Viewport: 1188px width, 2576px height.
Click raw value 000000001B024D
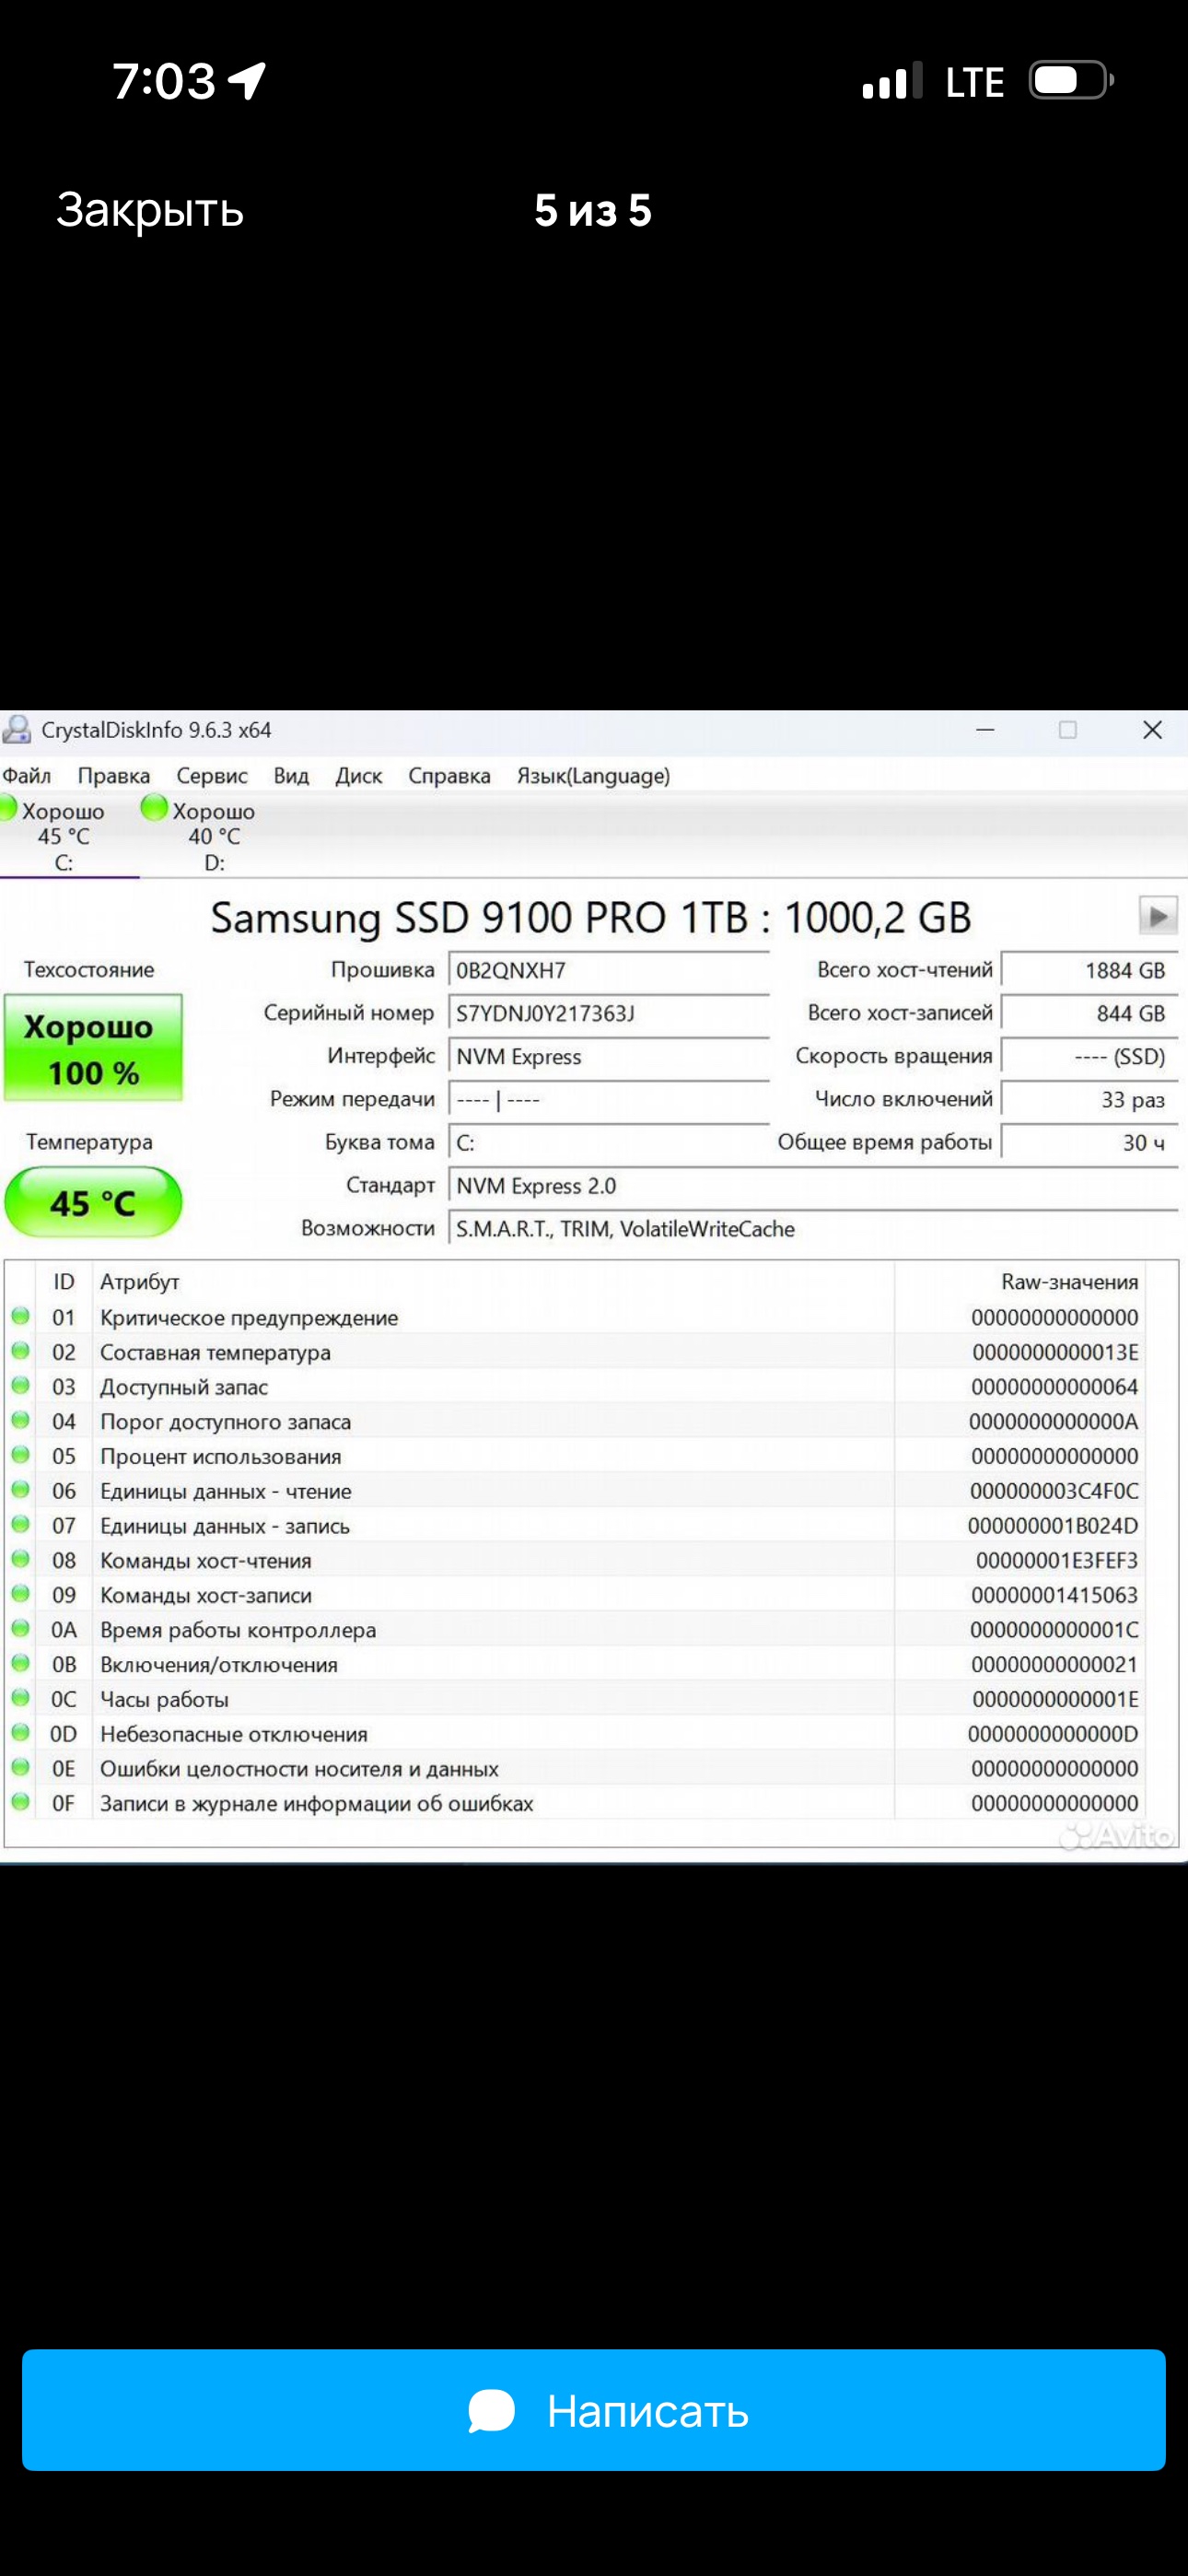pyautogui.click(x=1053, y=1526)
